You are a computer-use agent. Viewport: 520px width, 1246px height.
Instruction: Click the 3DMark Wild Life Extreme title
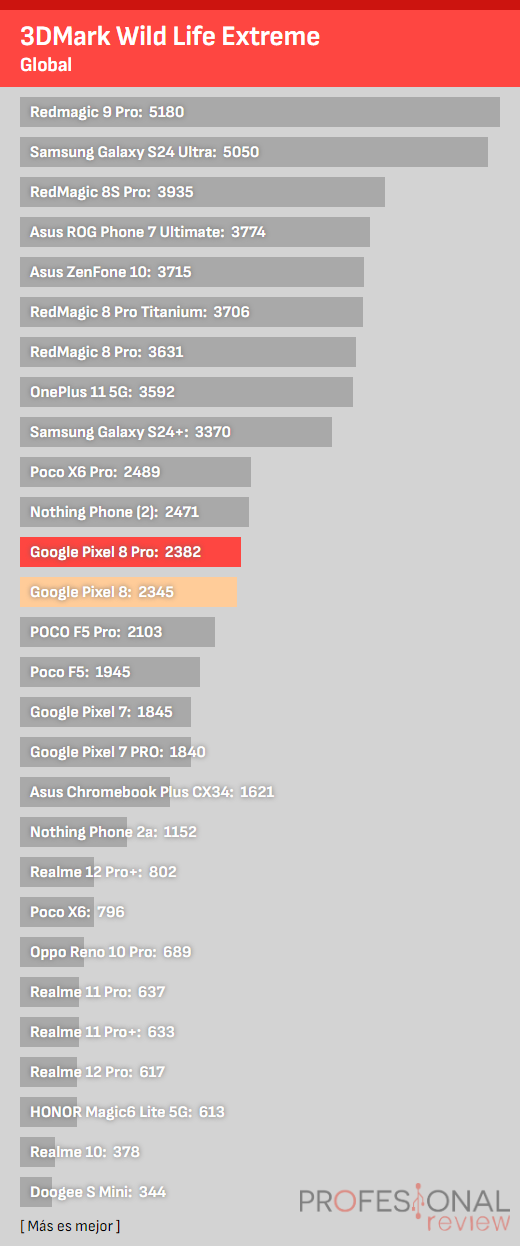pyautogui.click(x=170, y=38)
